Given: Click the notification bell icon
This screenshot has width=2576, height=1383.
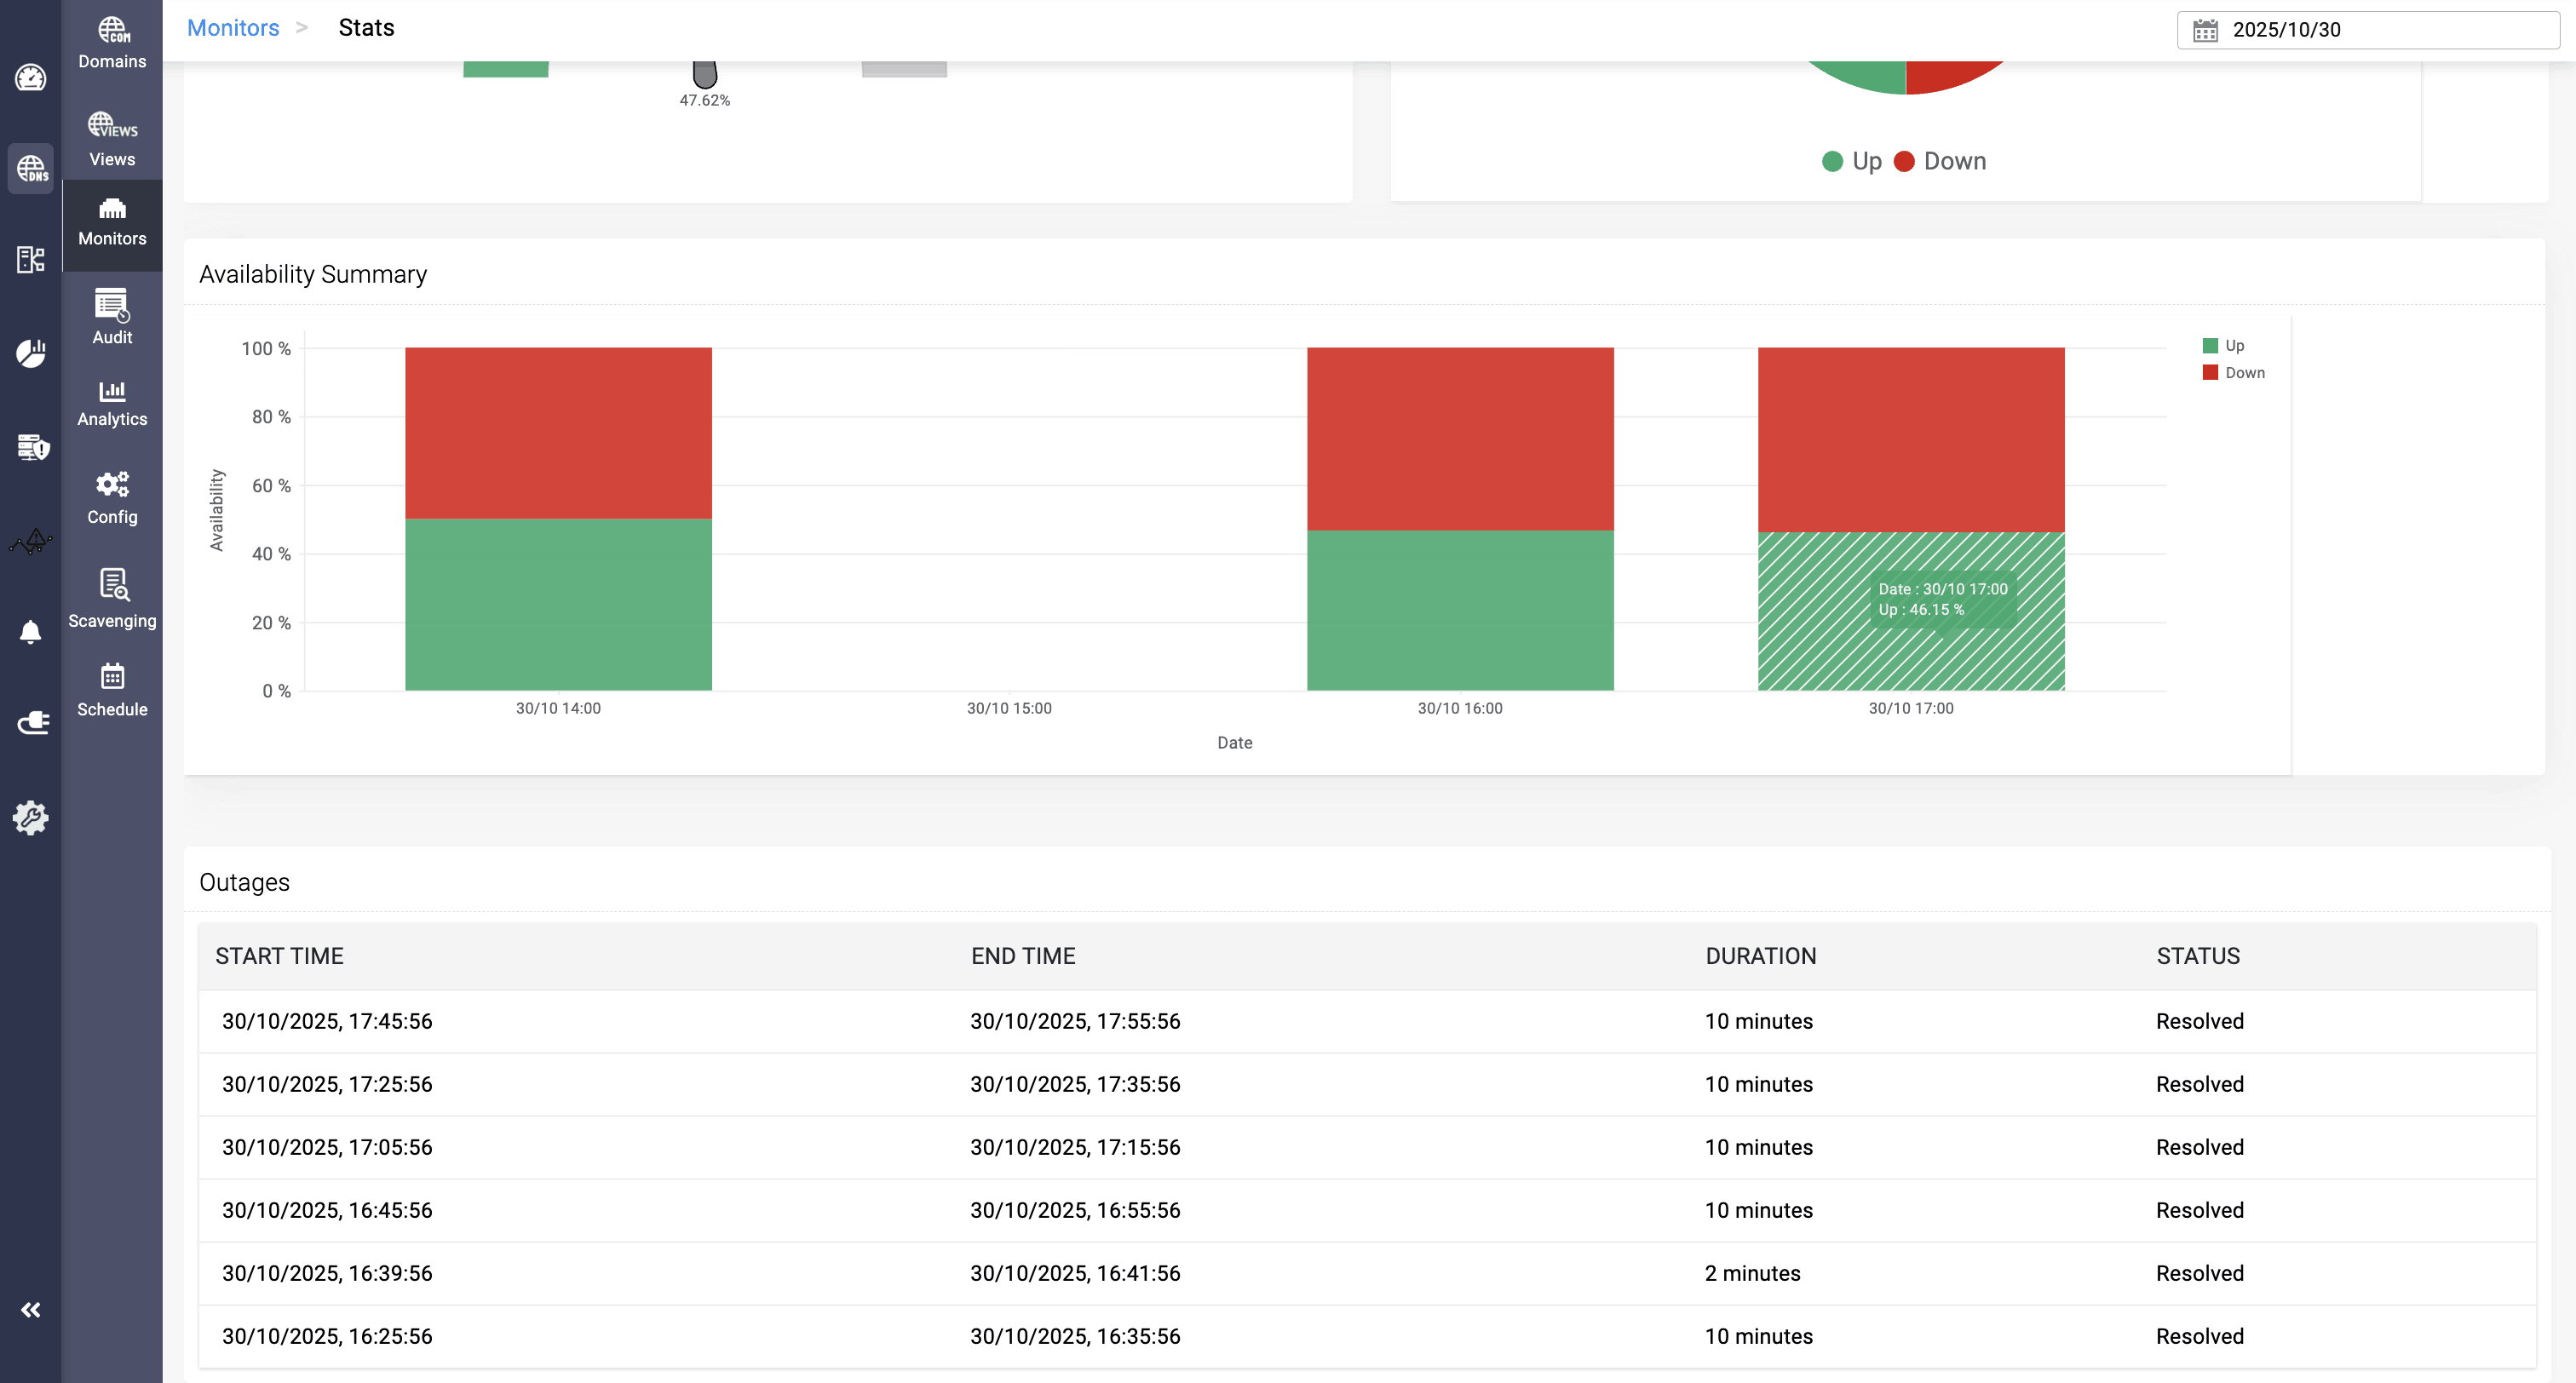Looking at the screenshot, I should tap(30, 631).
